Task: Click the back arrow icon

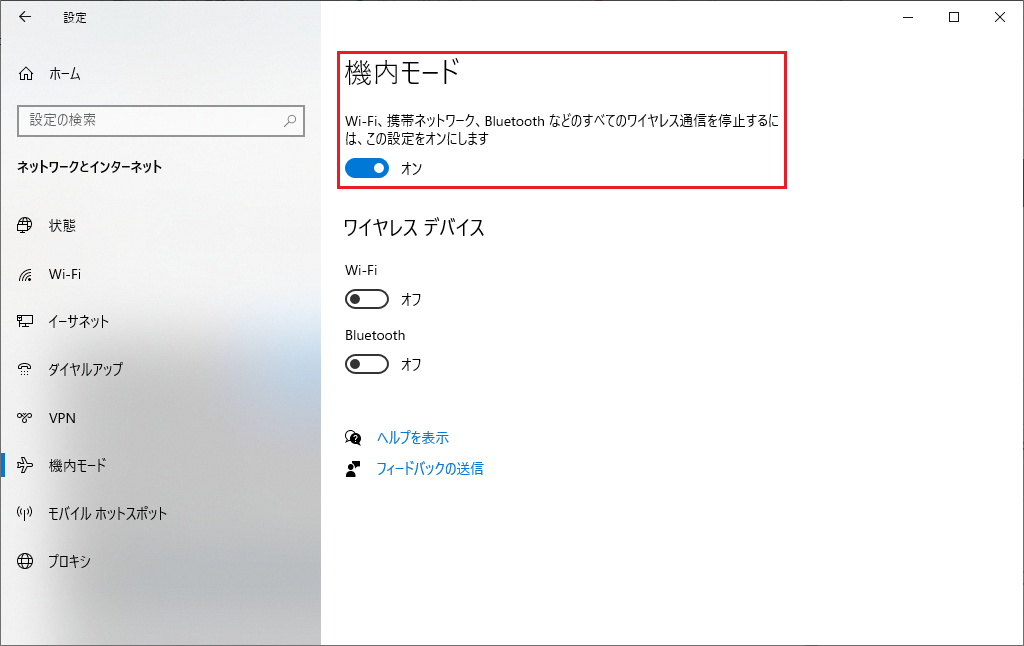Action: pyautogui.click(x=25, y=17)
